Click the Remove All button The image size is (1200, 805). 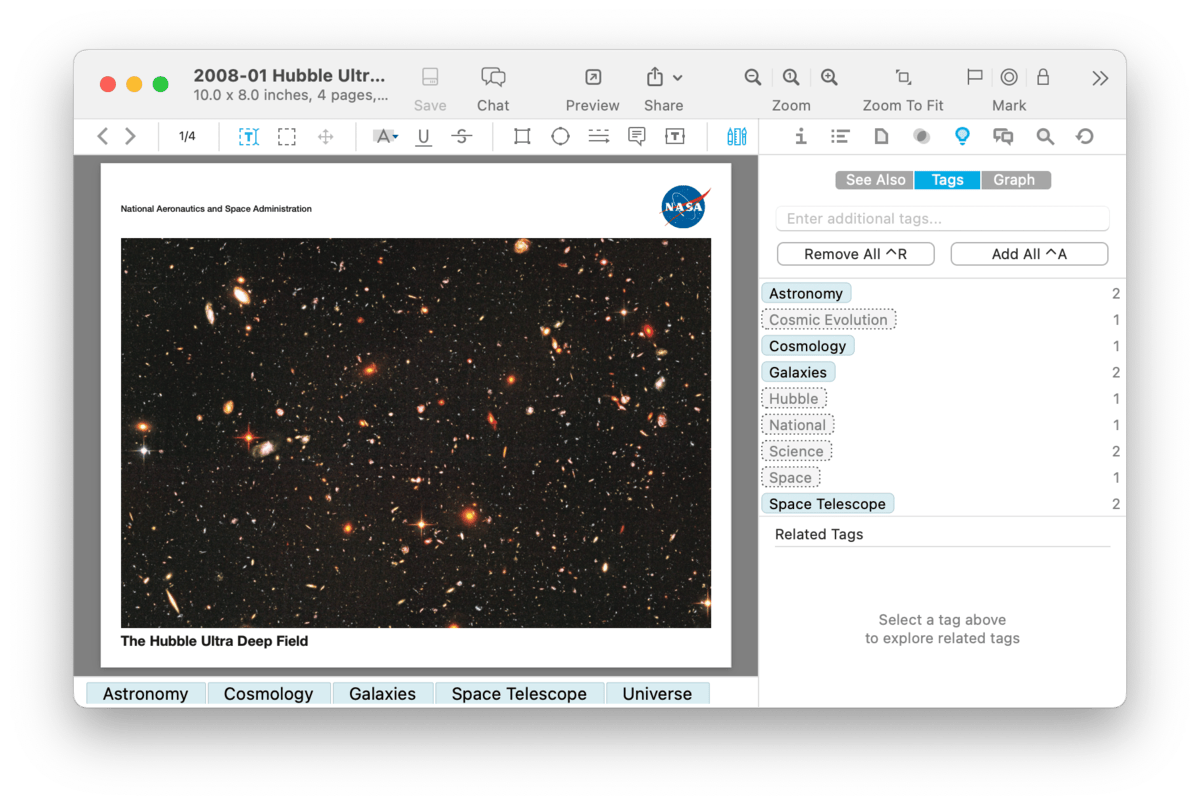pos(855,254)
